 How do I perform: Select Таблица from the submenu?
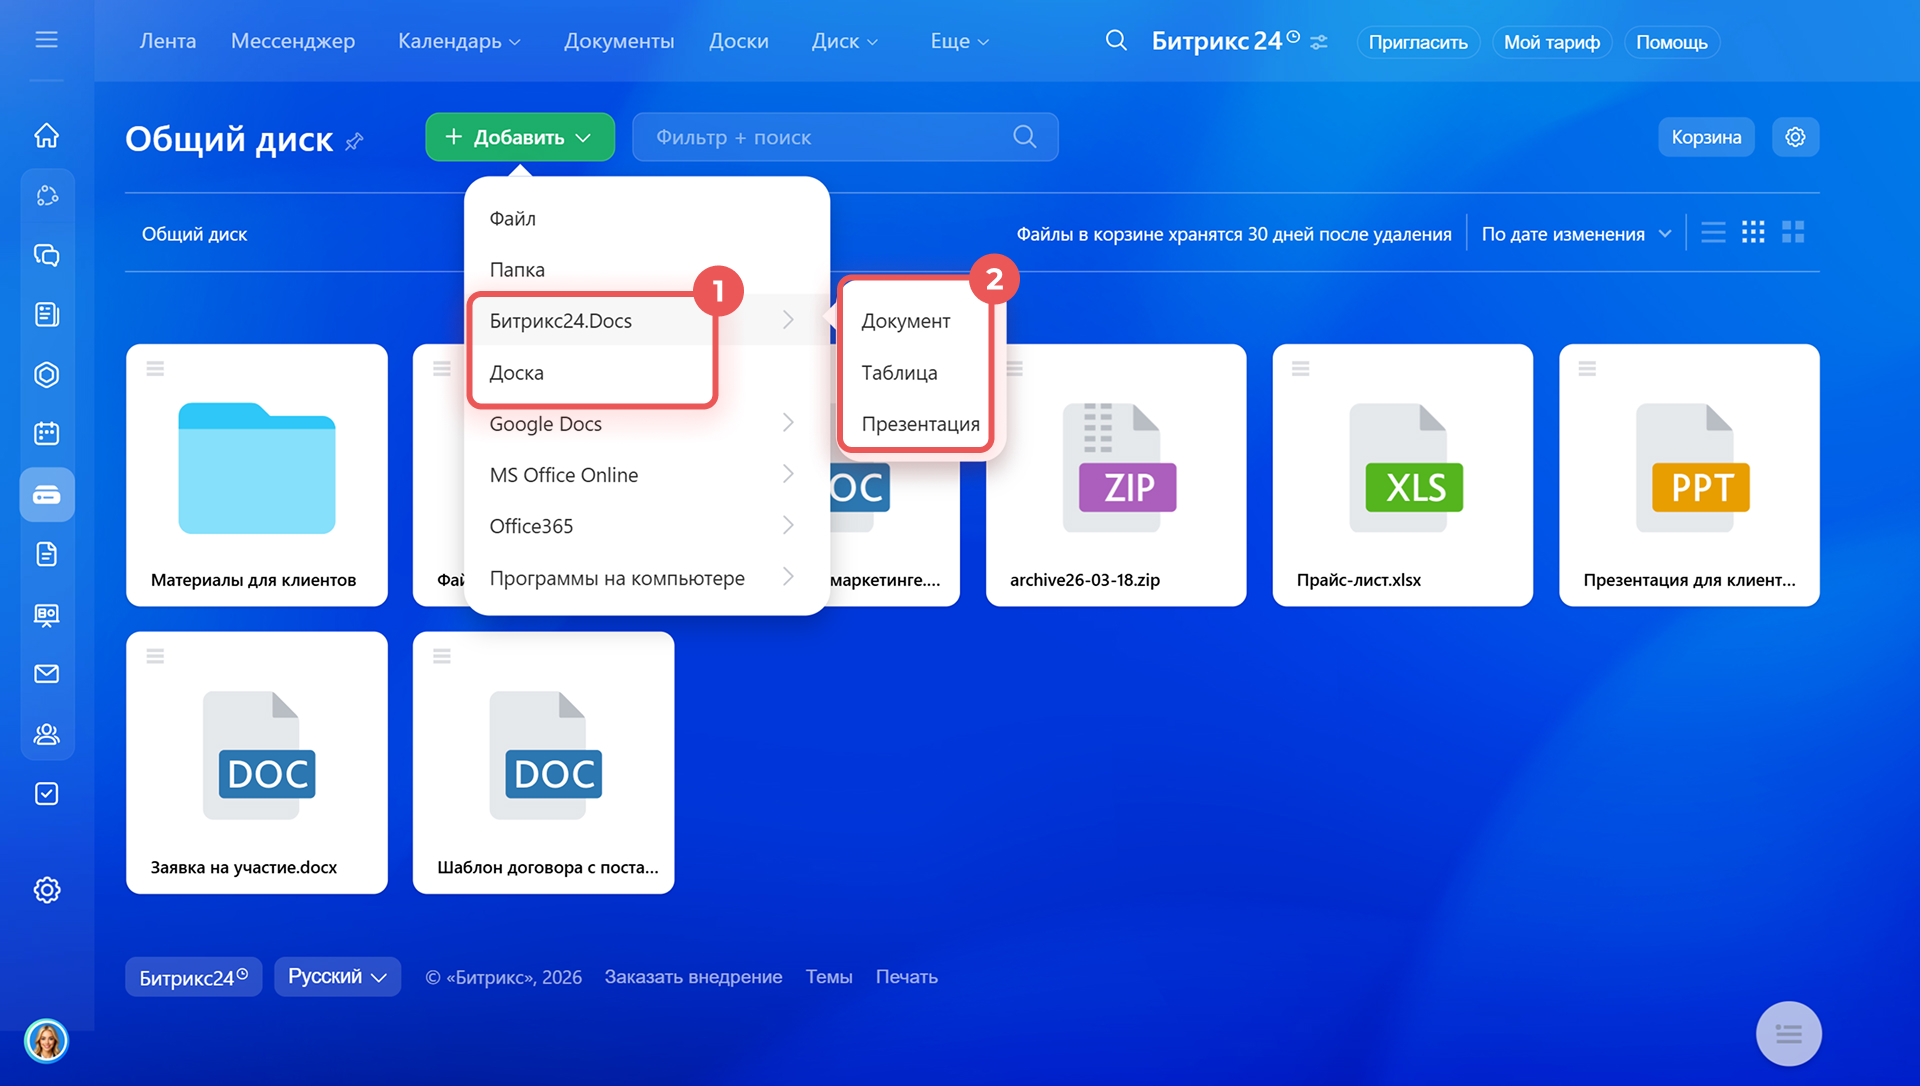click(899, 373)
